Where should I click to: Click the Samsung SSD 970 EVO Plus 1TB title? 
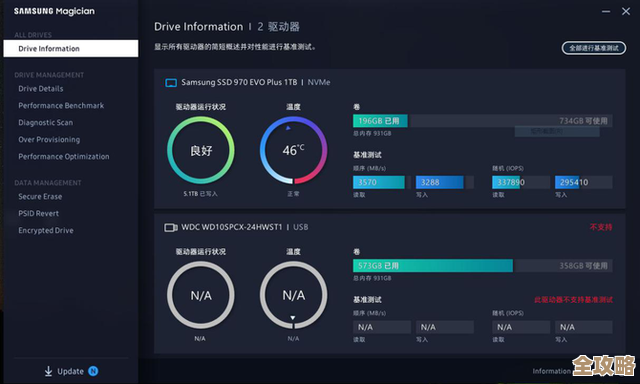pyautogui.click(x=239, y=82)
